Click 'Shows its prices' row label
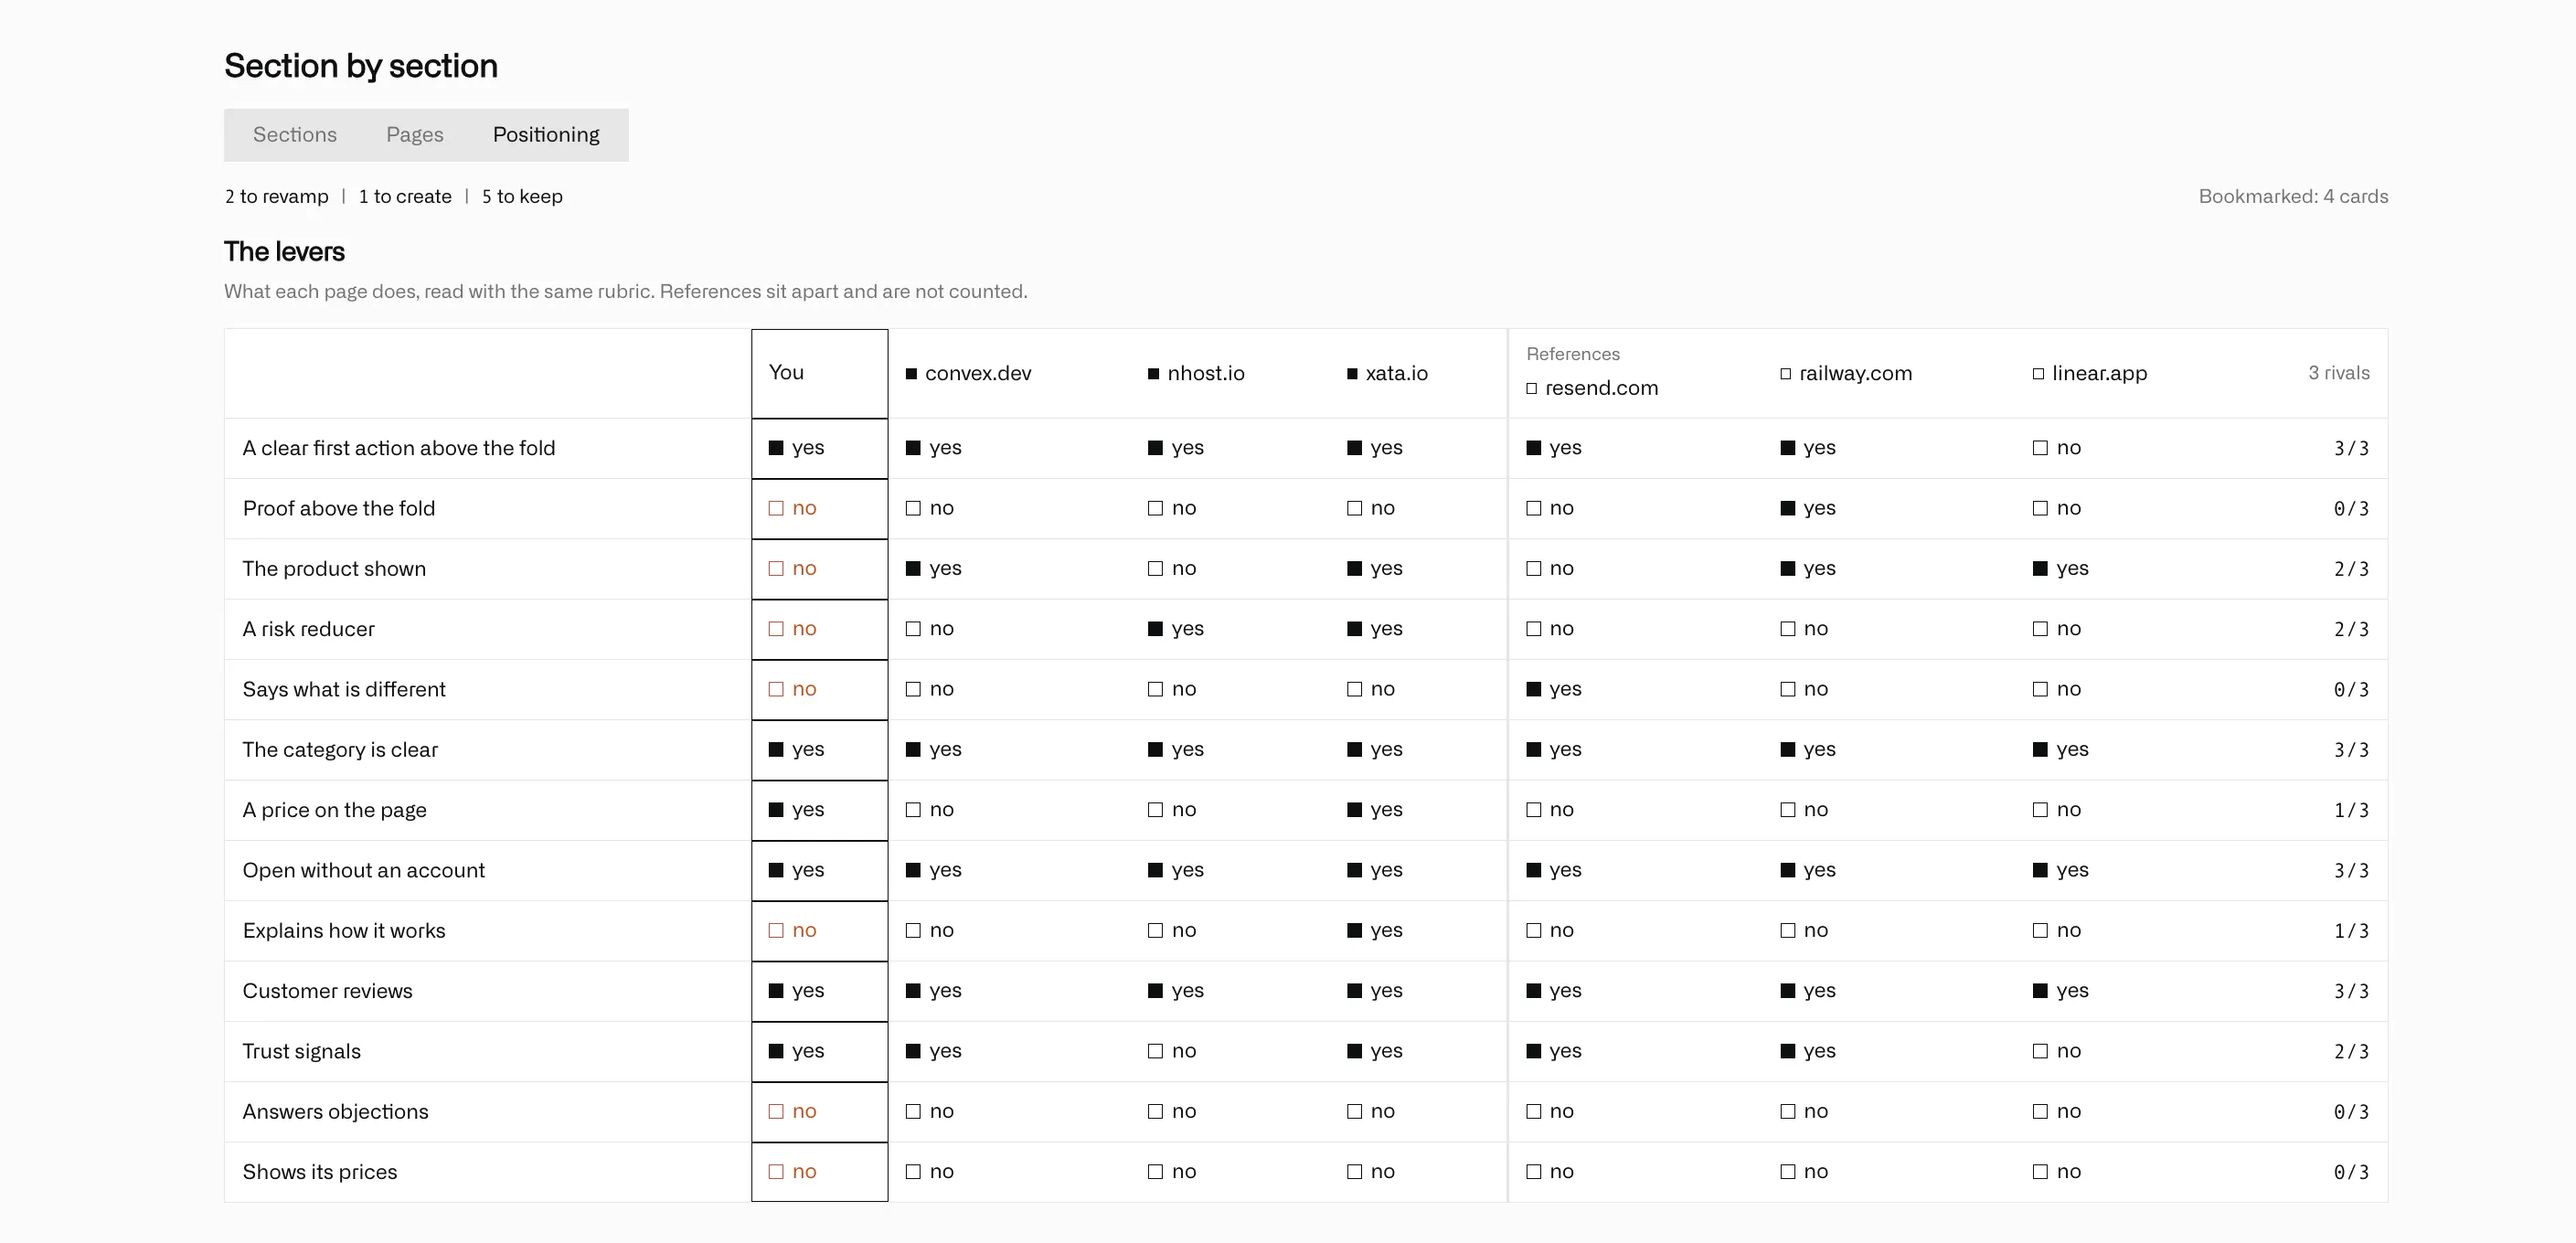The width and height of the screenshot is (2576, 1243). (319, 1172)
